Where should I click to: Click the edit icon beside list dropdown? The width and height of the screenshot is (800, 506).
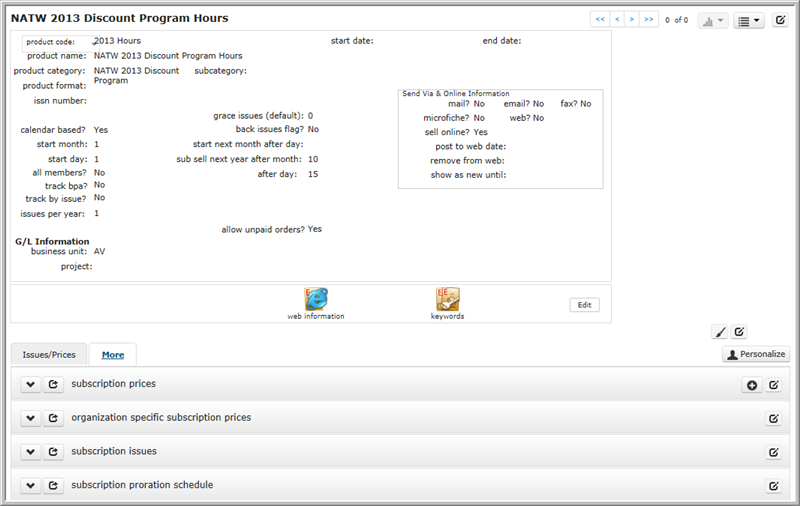point(780,20)
